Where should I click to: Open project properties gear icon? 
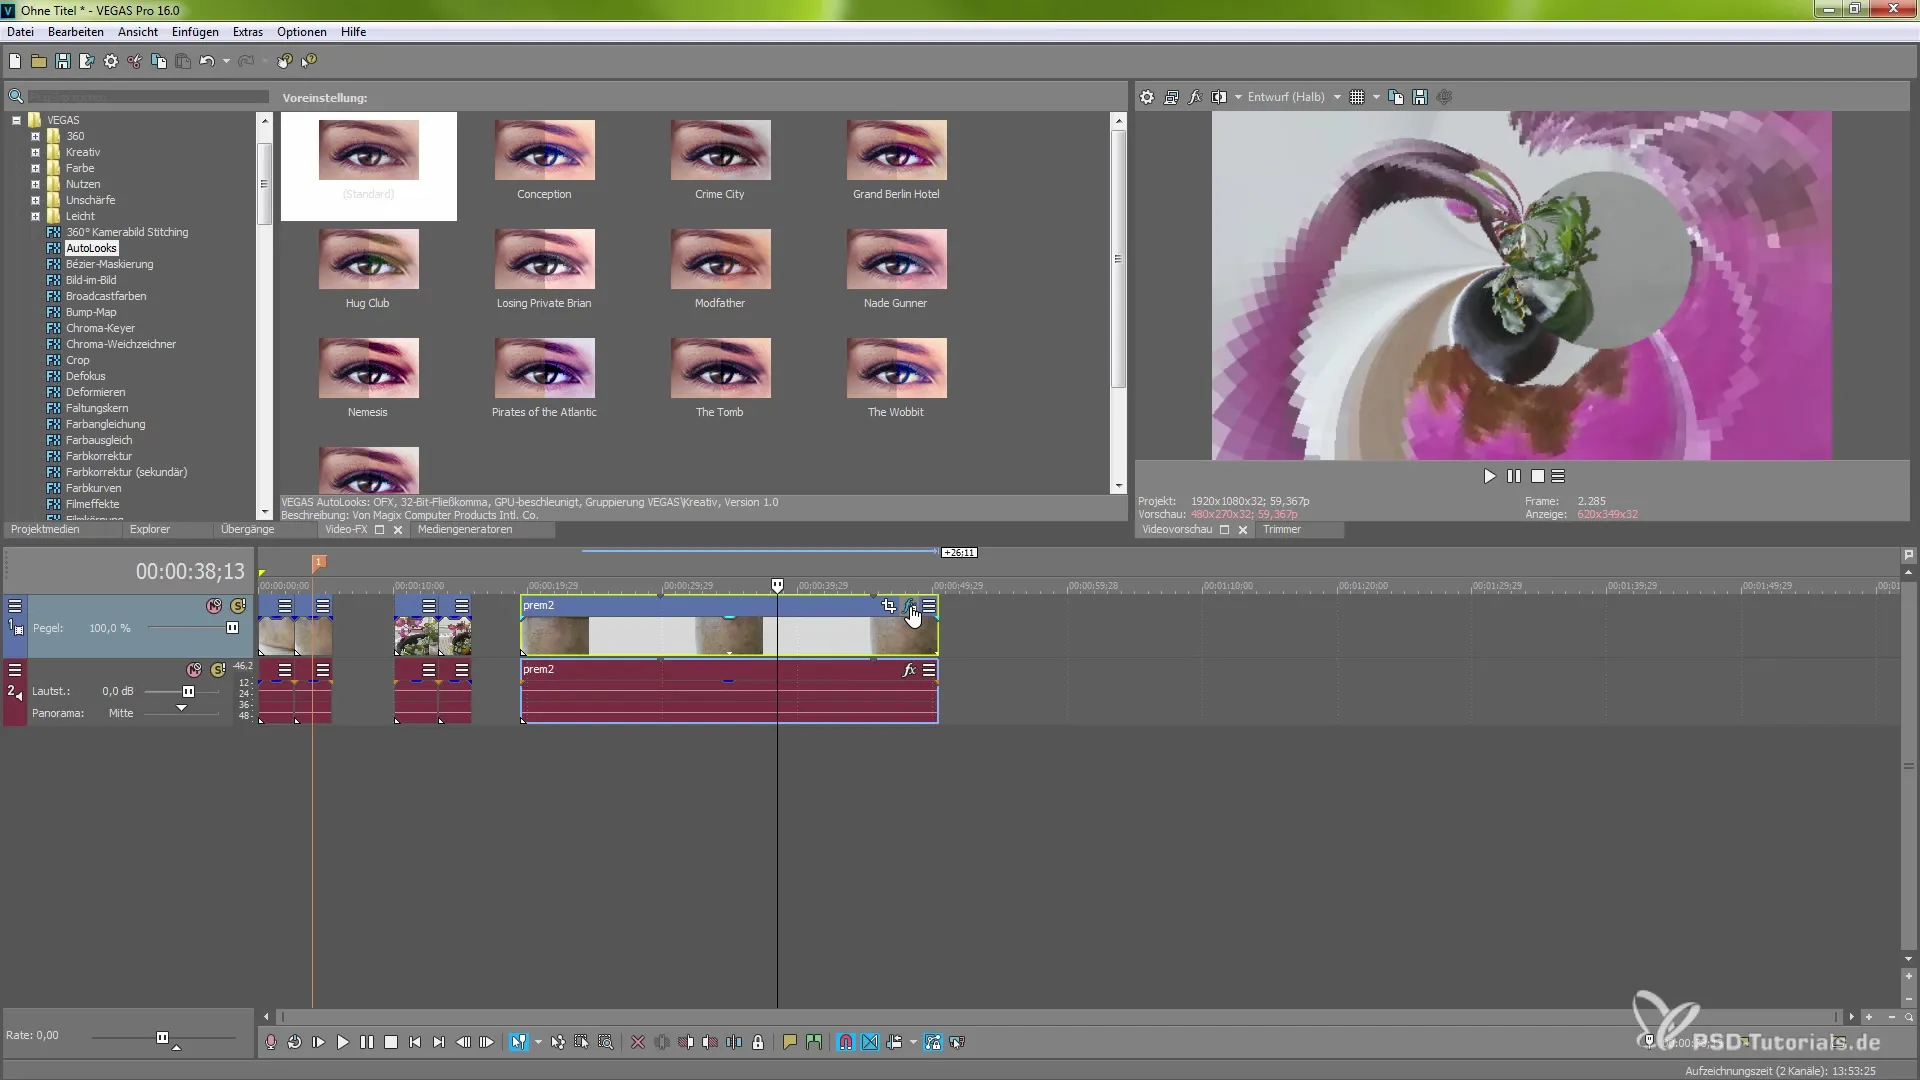click(x=111, y=61)
